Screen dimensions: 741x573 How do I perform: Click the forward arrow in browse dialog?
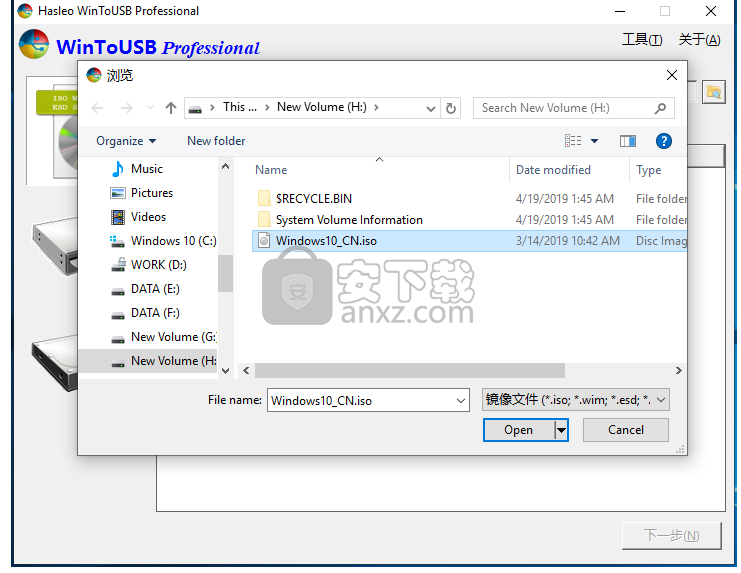point(126,108)
